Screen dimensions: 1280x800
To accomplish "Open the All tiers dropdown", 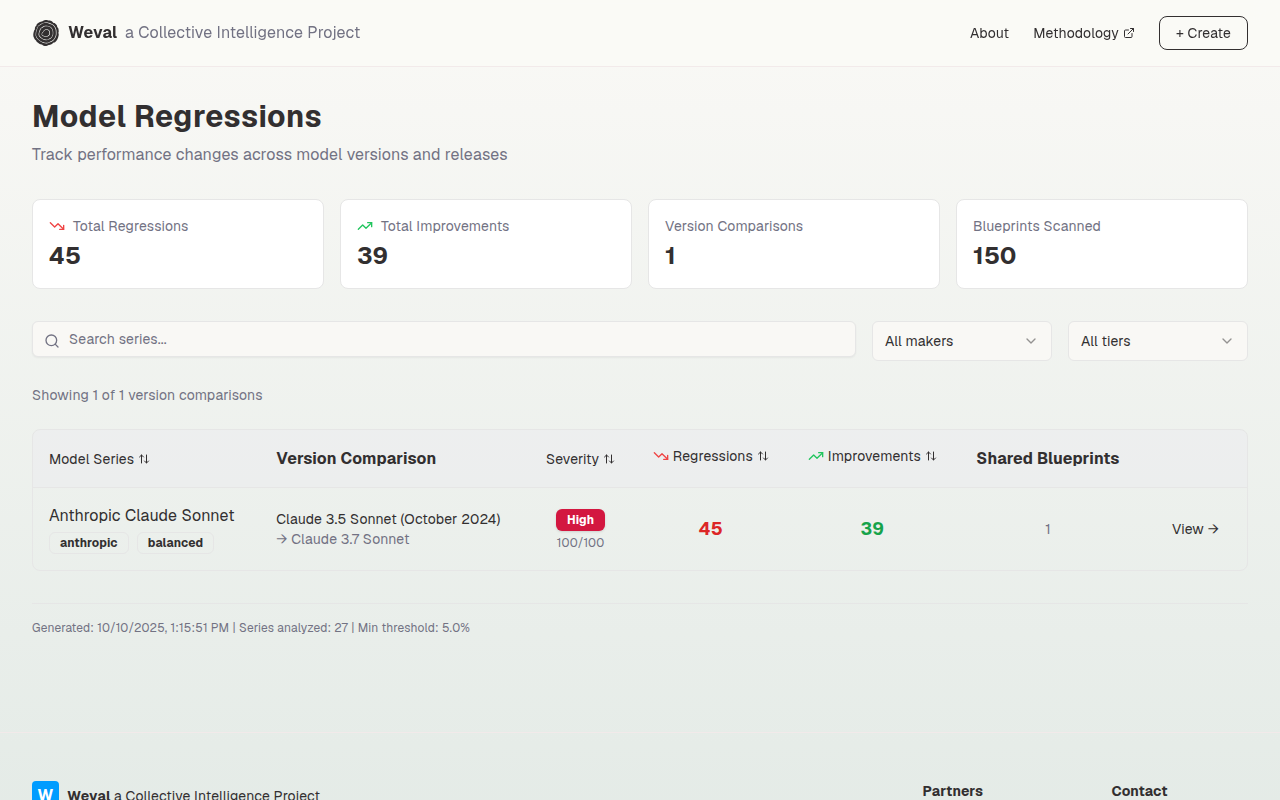I will pyautogui.click(x=1158, y=341).
